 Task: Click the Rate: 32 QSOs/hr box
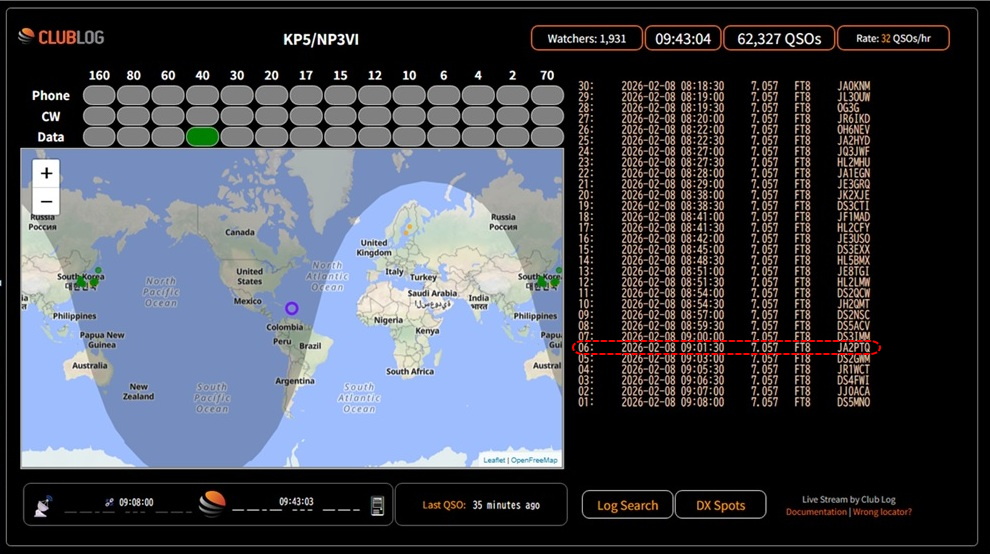coord(893,39)
